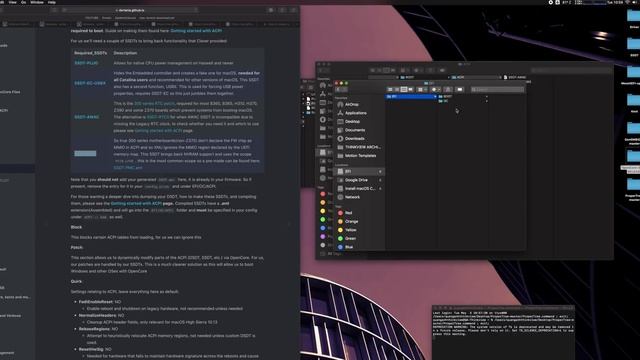The width and height of the screenshot is (640, 360).
Task: Open SSDT-PLUG link in table
Action: [x=86, y=63]
